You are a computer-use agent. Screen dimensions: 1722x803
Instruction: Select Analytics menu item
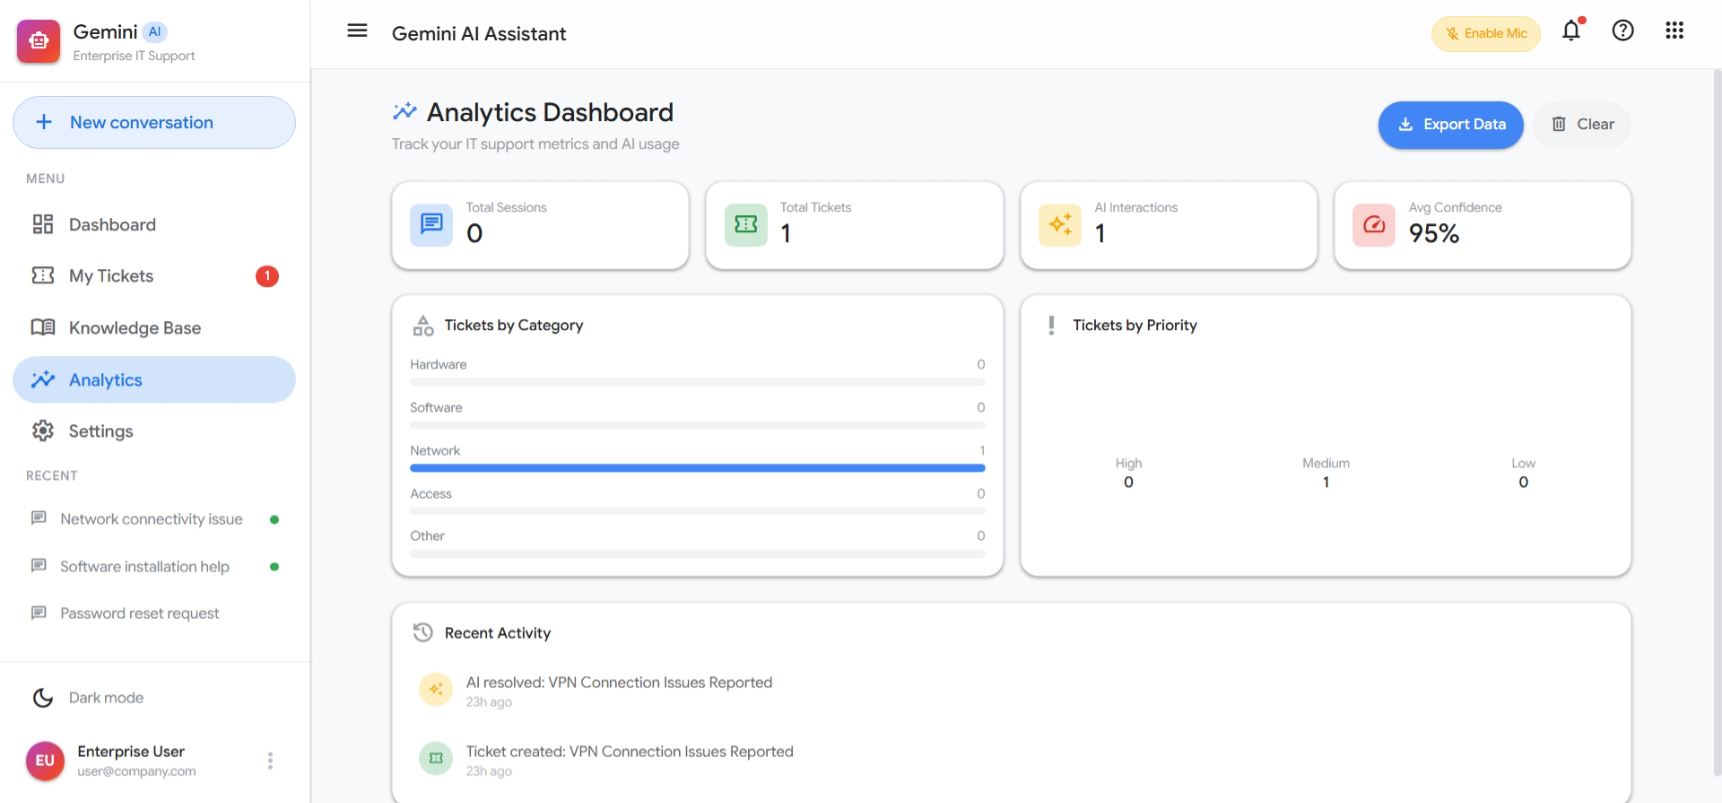(x=154, y=380)
